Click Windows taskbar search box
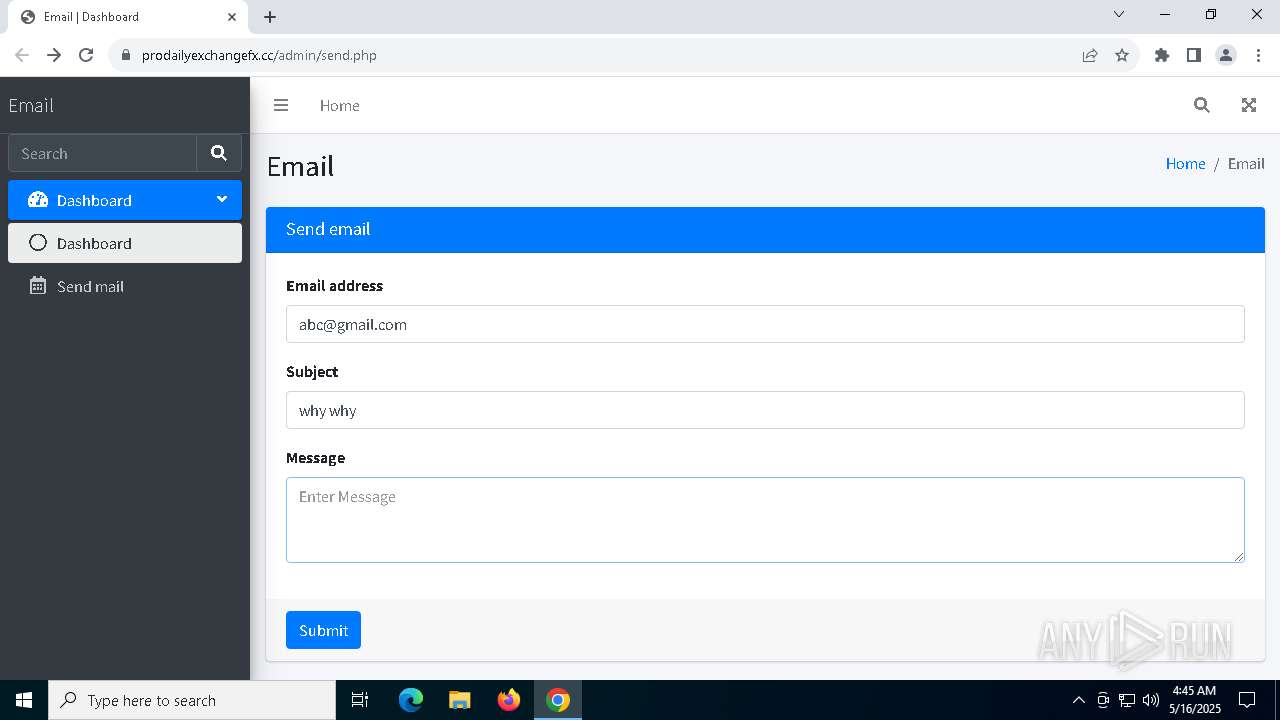 click(x=192, y=700)
